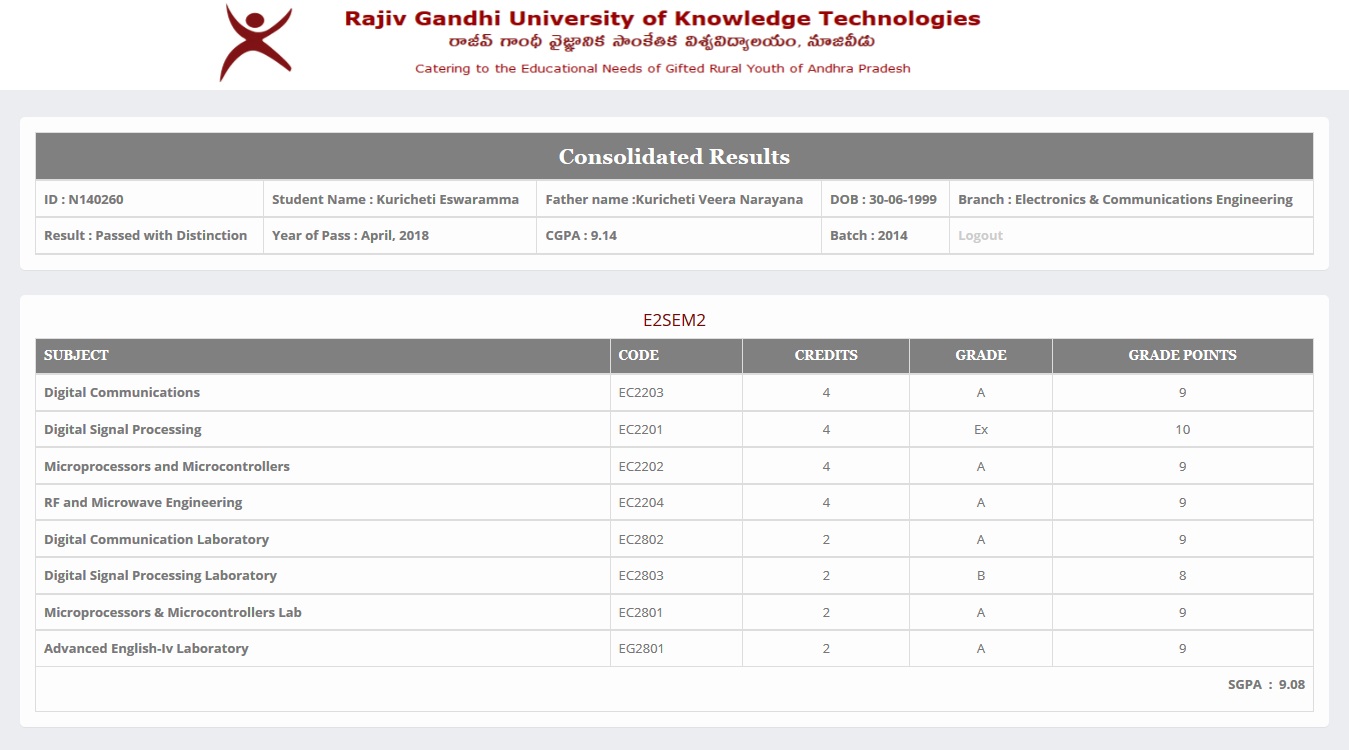
Task: Click the A grade for Digital Communications
Action: (981, 393)
